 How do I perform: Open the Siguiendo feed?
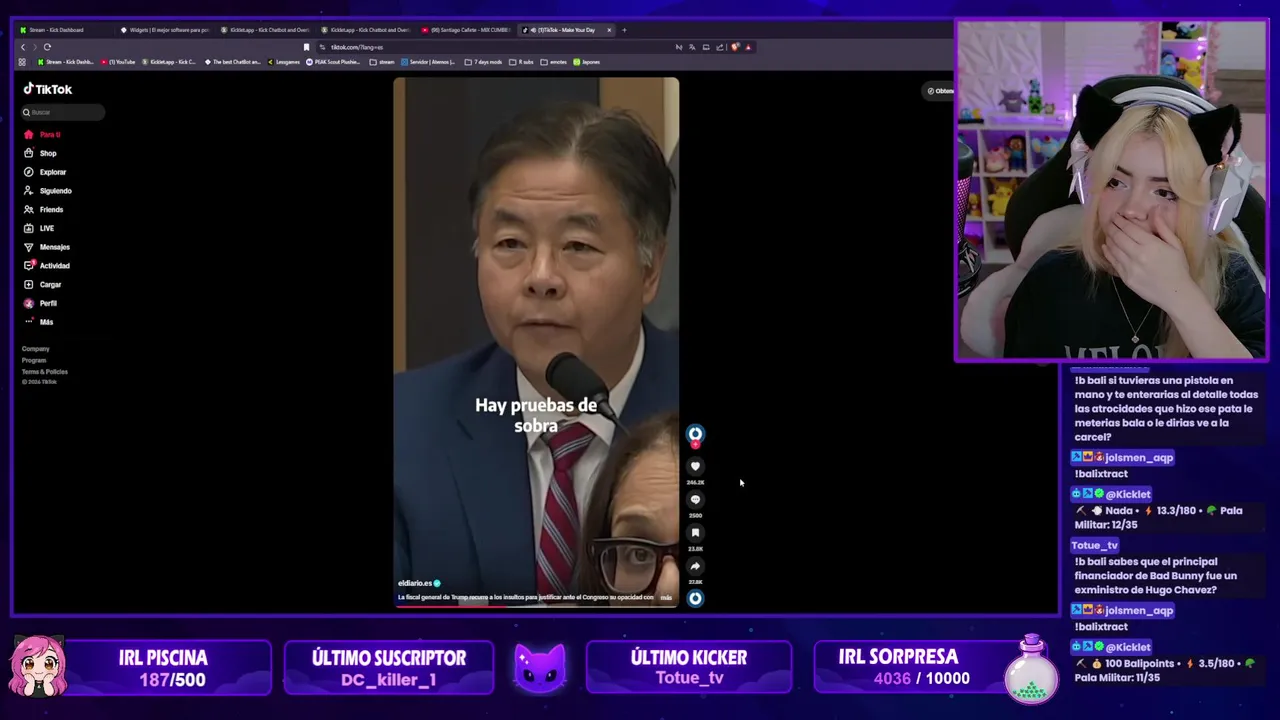click(48, 191)
